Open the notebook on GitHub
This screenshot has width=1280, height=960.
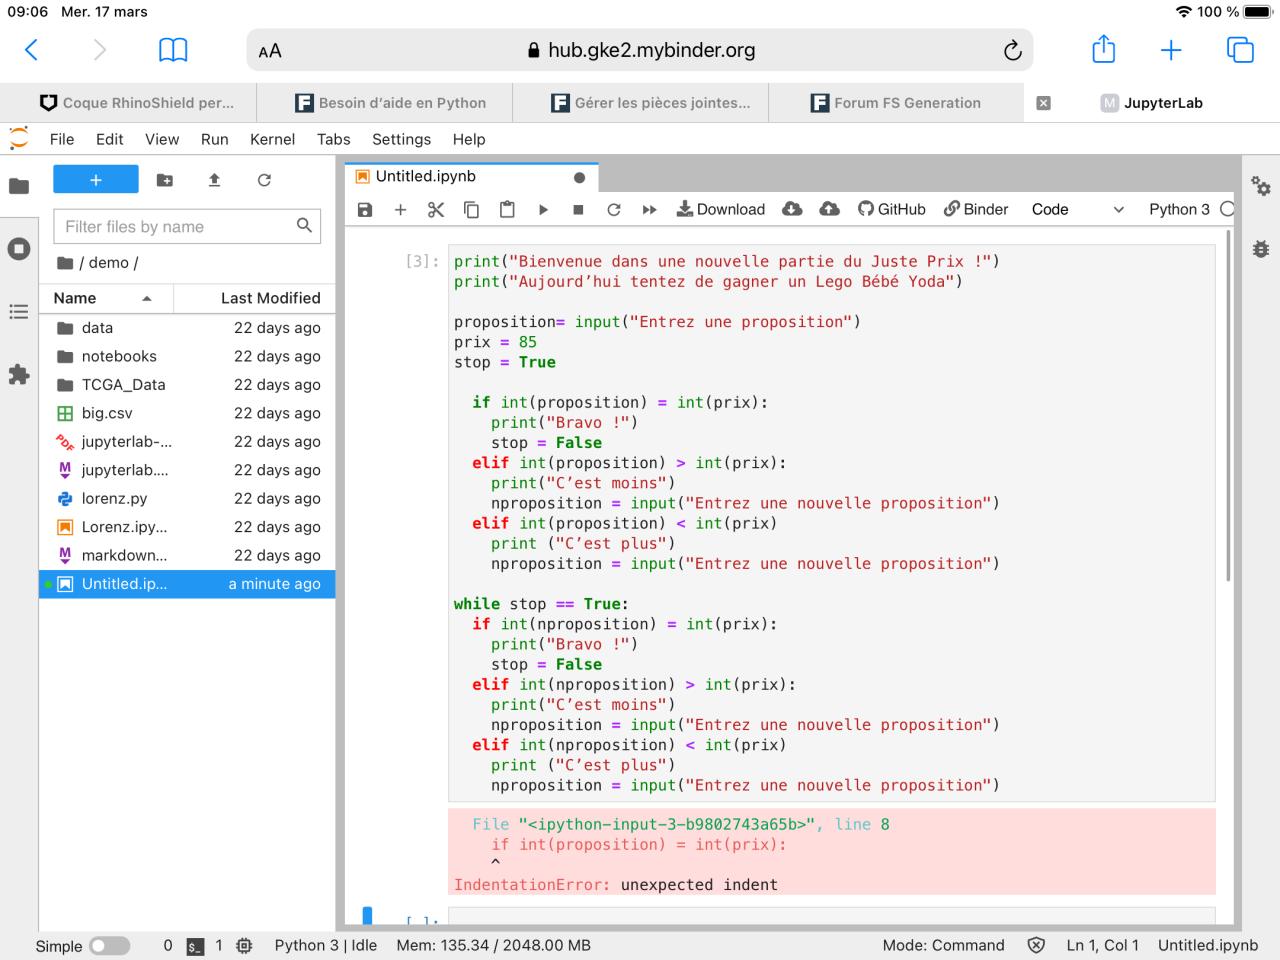pos(892,209)
